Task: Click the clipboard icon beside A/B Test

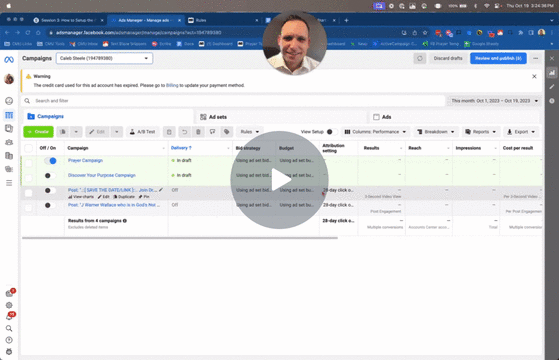Action: tap(169, 132)
